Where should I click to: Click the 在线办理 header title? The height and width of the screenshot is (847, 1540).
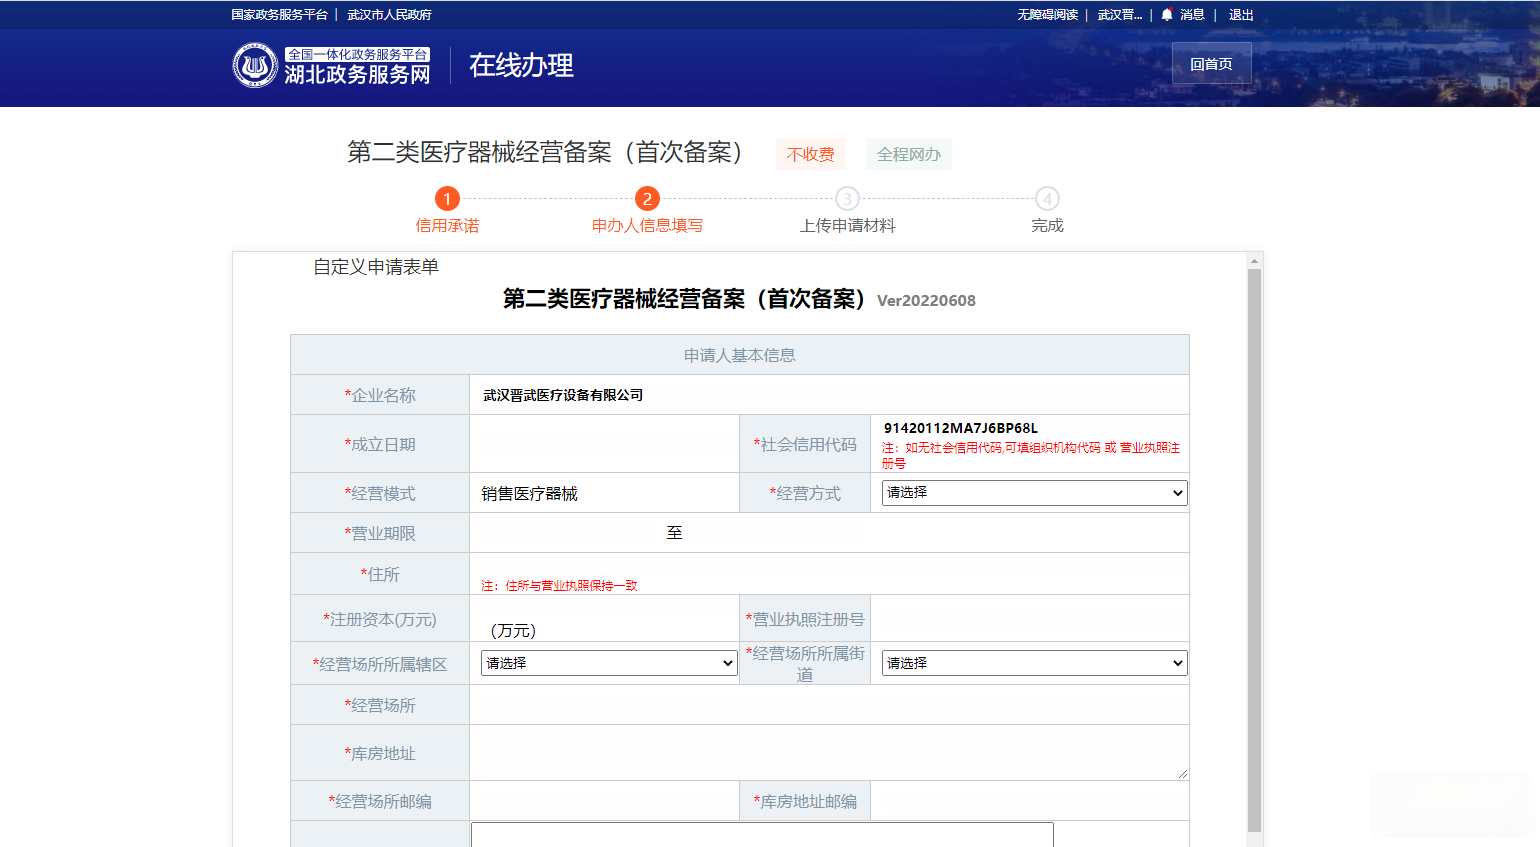click(521, 65)
